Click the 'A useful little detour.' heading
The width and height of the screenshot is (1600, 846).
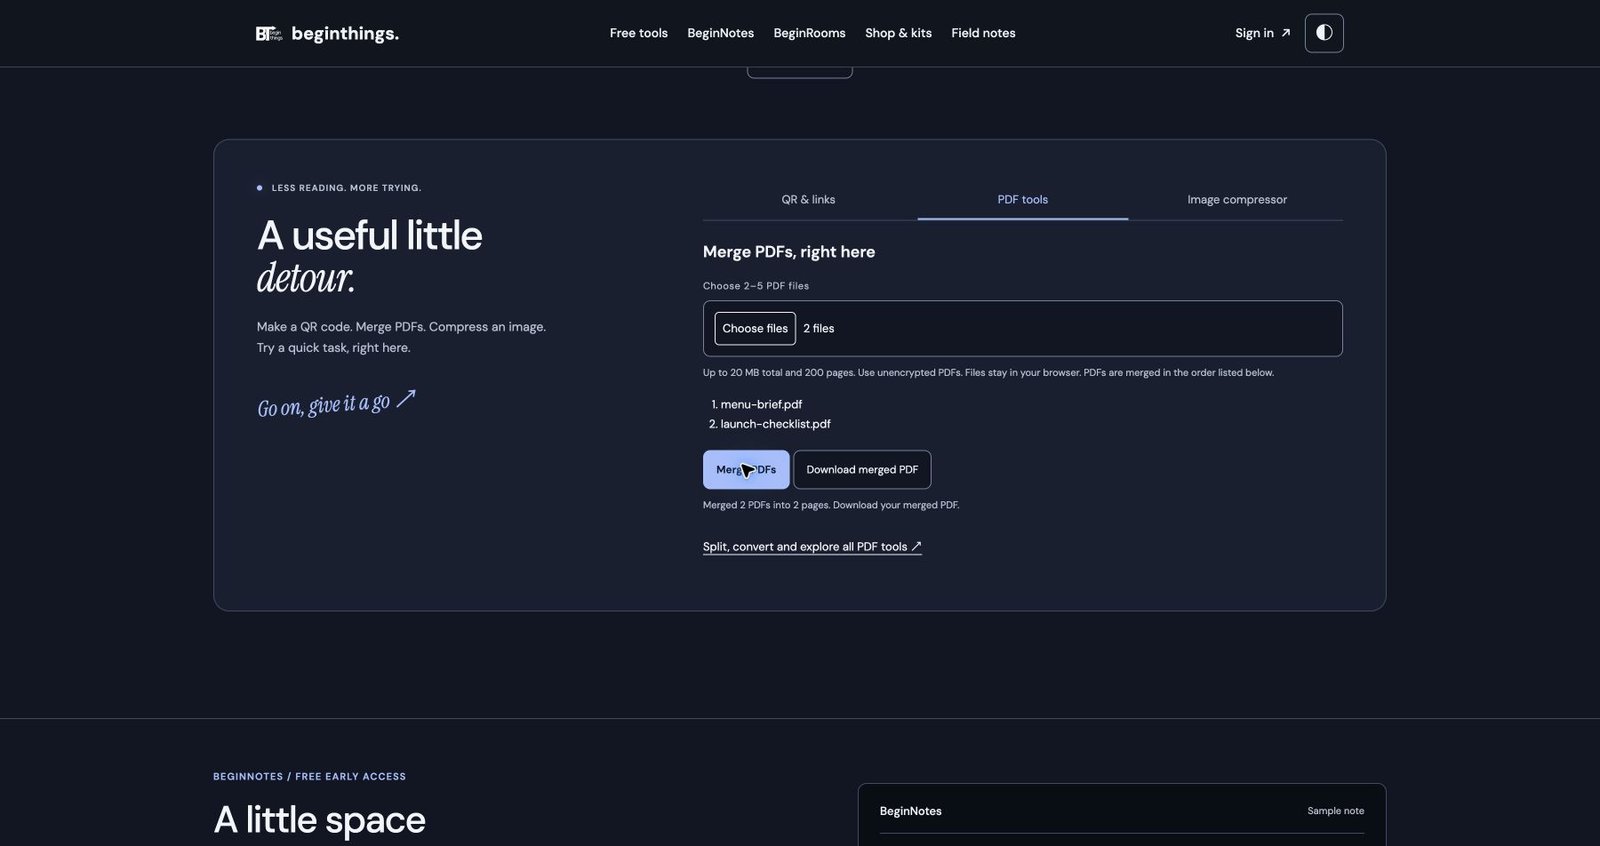point(370,256)
